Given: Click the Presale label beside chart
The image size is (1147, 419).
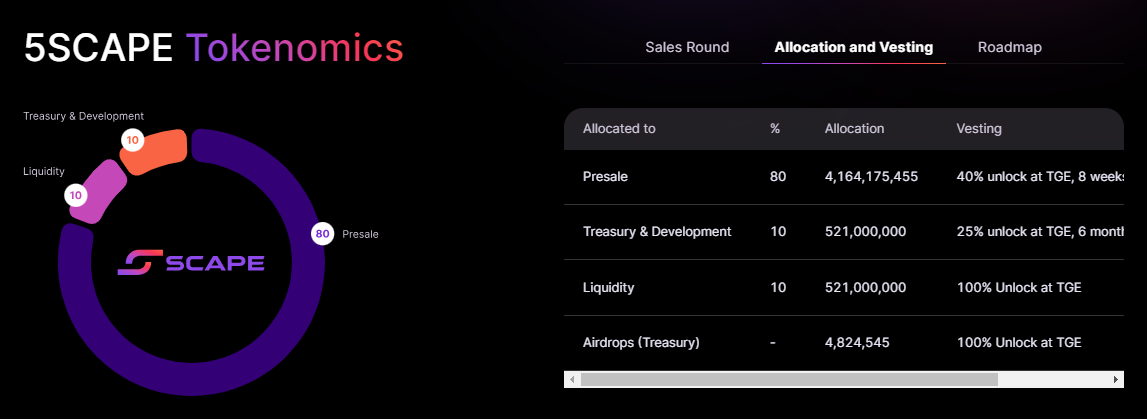Looking at the screenshot, I should (x=360, y=235).
